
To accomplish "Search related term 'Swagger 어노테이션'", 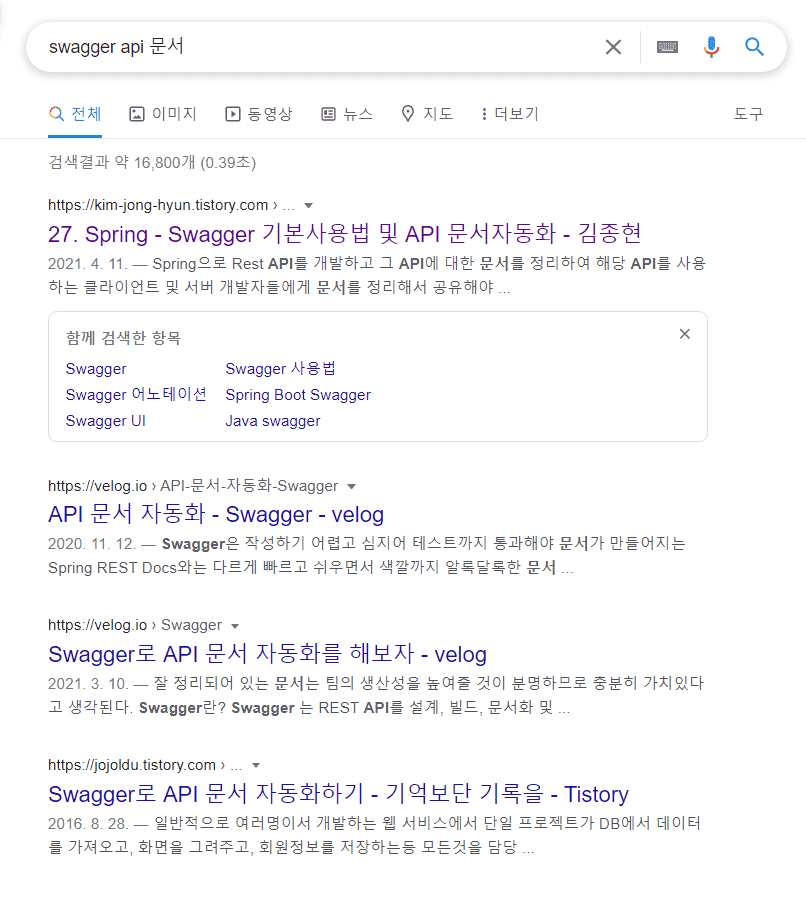I will pyautogui.click(x=136, y=395).
